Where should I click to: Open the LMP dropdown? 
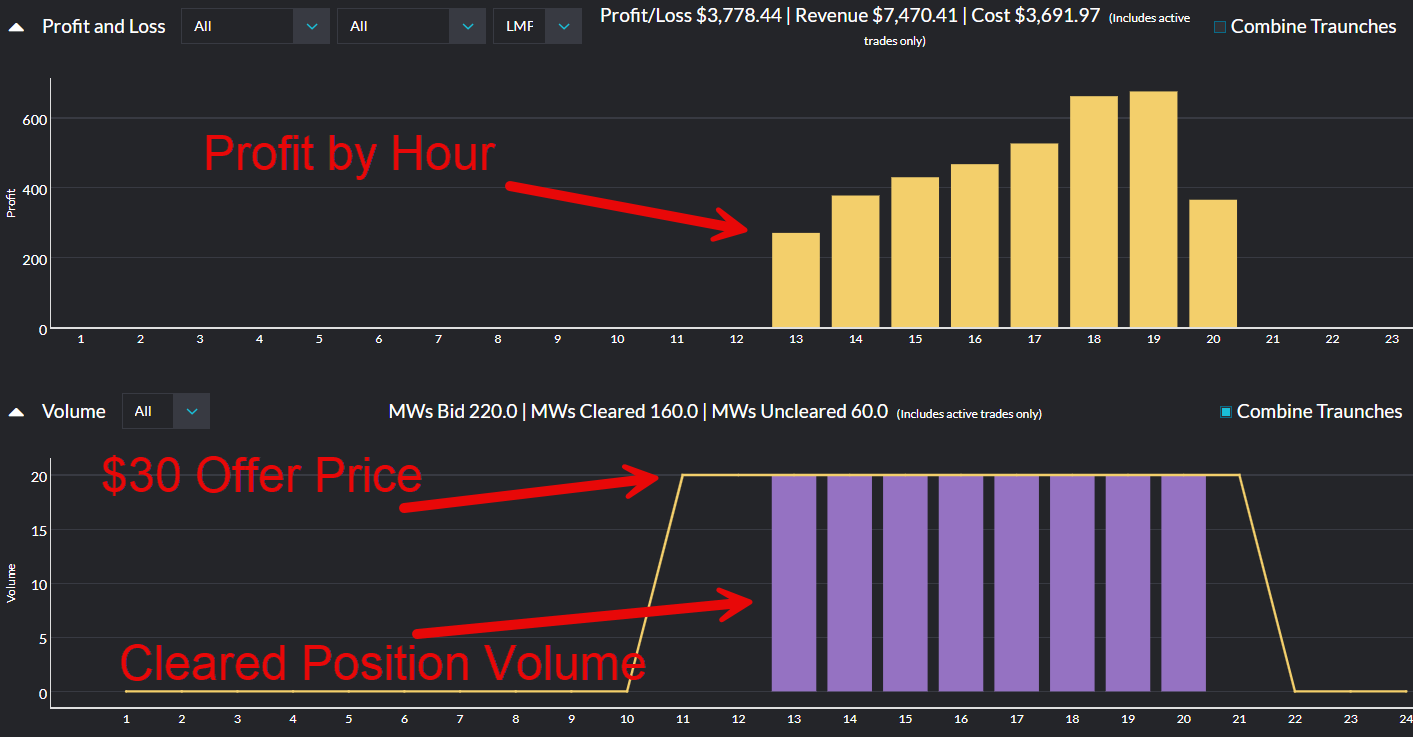click(x=538, y=26)
